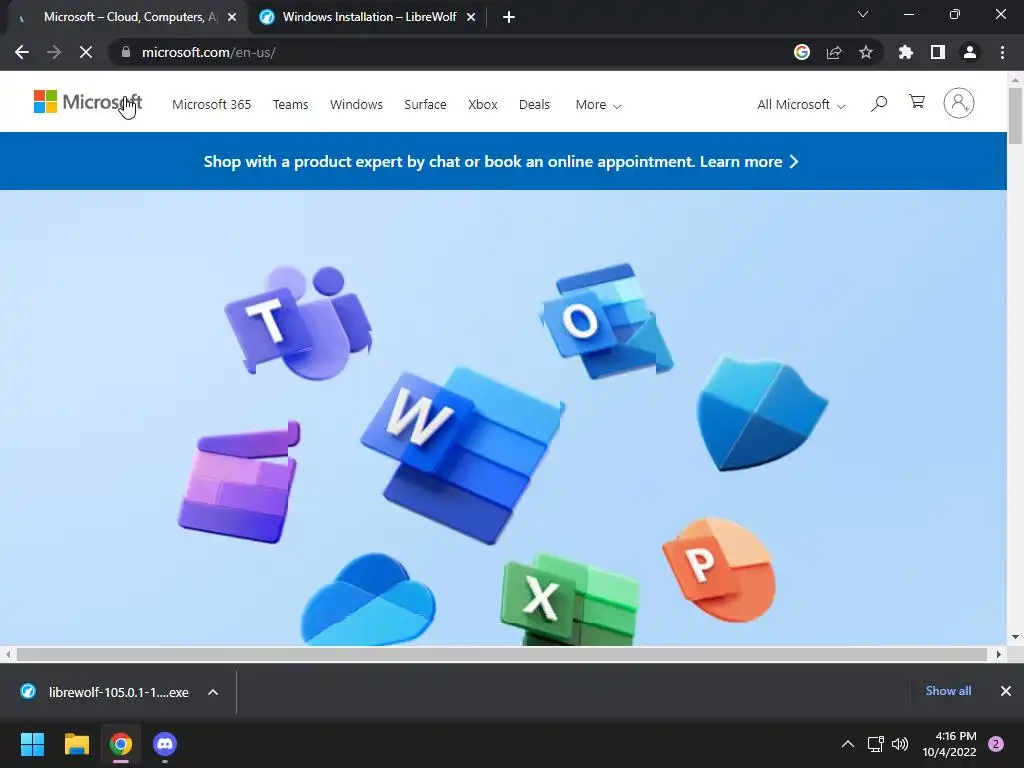Click the sign-in account avatar icon
The width and height of the screenshot is (1024, 768).
(959, 103)
